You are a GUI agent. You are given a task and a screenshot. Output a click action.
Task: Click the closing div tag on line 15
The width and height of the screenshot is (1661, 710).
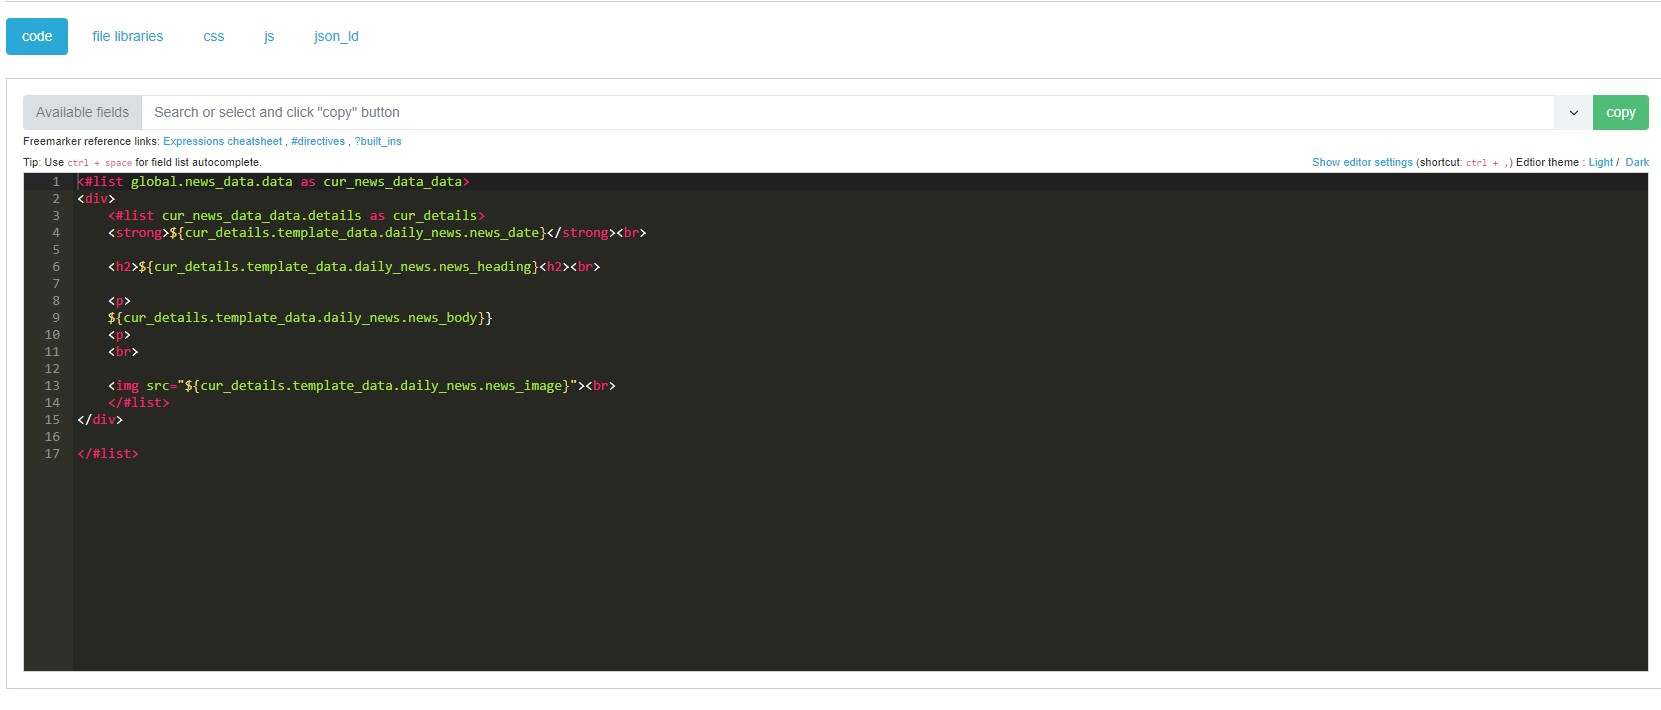point(100,419)
